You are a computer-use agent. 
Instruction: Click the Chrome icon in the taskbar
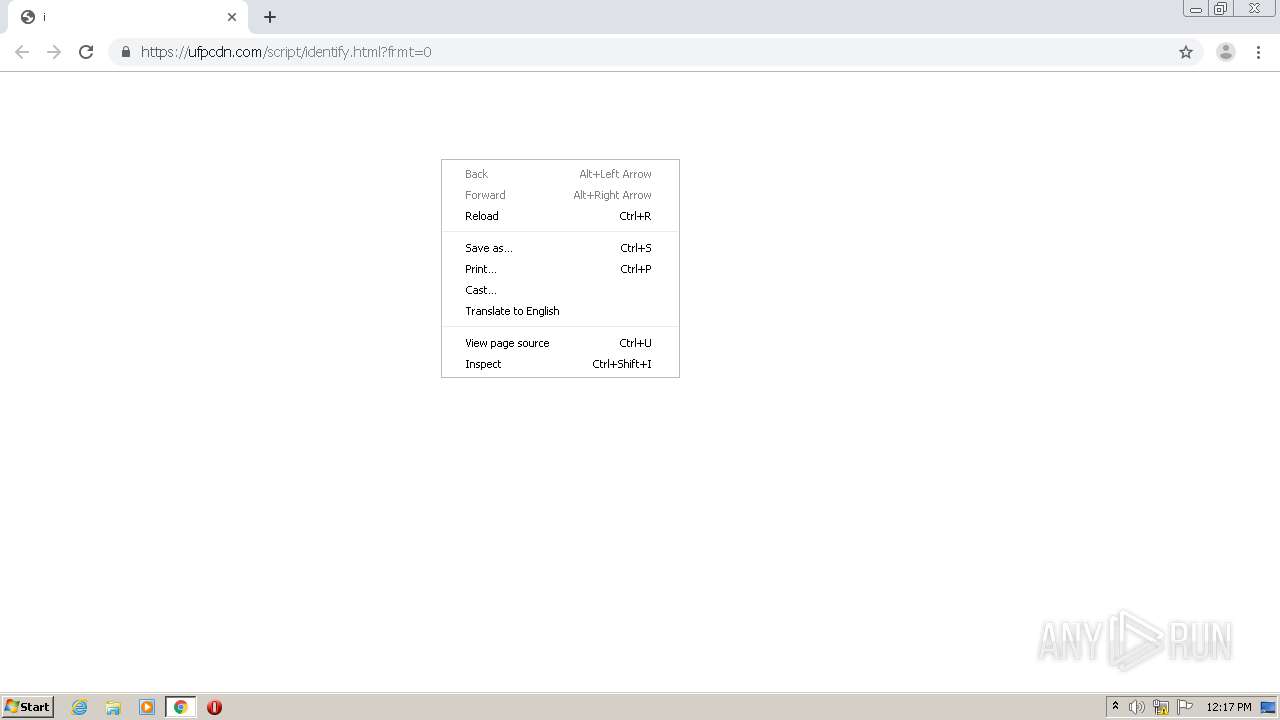180,707
